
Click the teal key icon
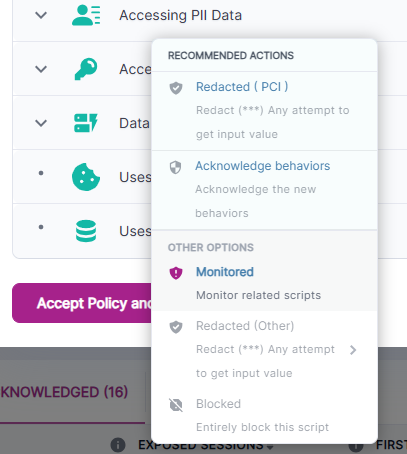(86, 69)
